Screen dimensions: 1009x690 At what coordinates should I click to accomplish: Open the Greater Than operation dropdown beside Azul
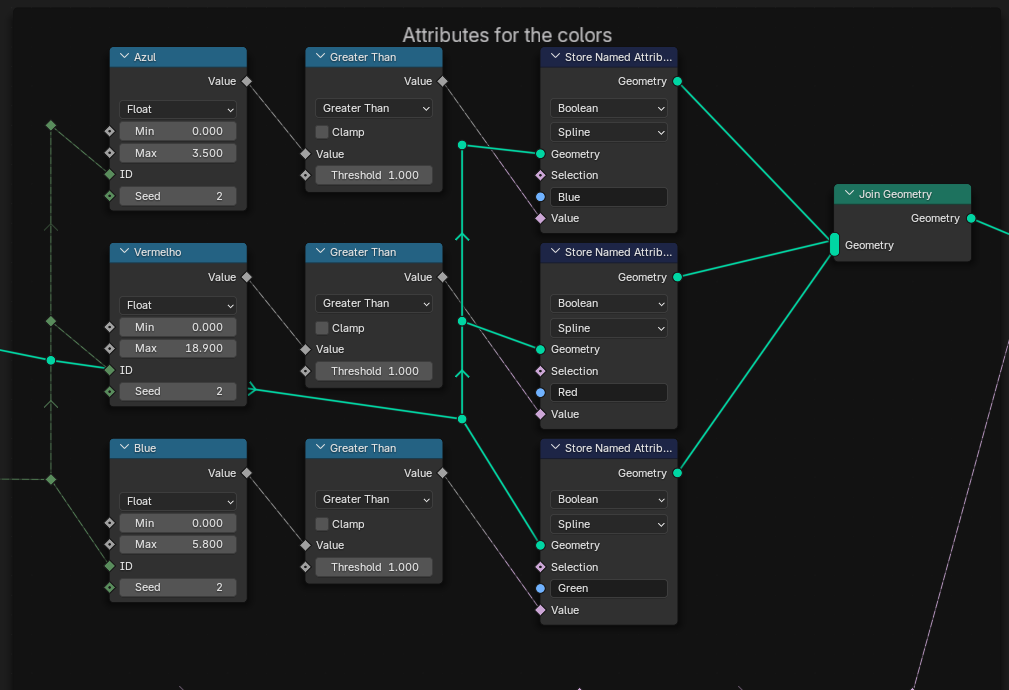click(374, 108)
